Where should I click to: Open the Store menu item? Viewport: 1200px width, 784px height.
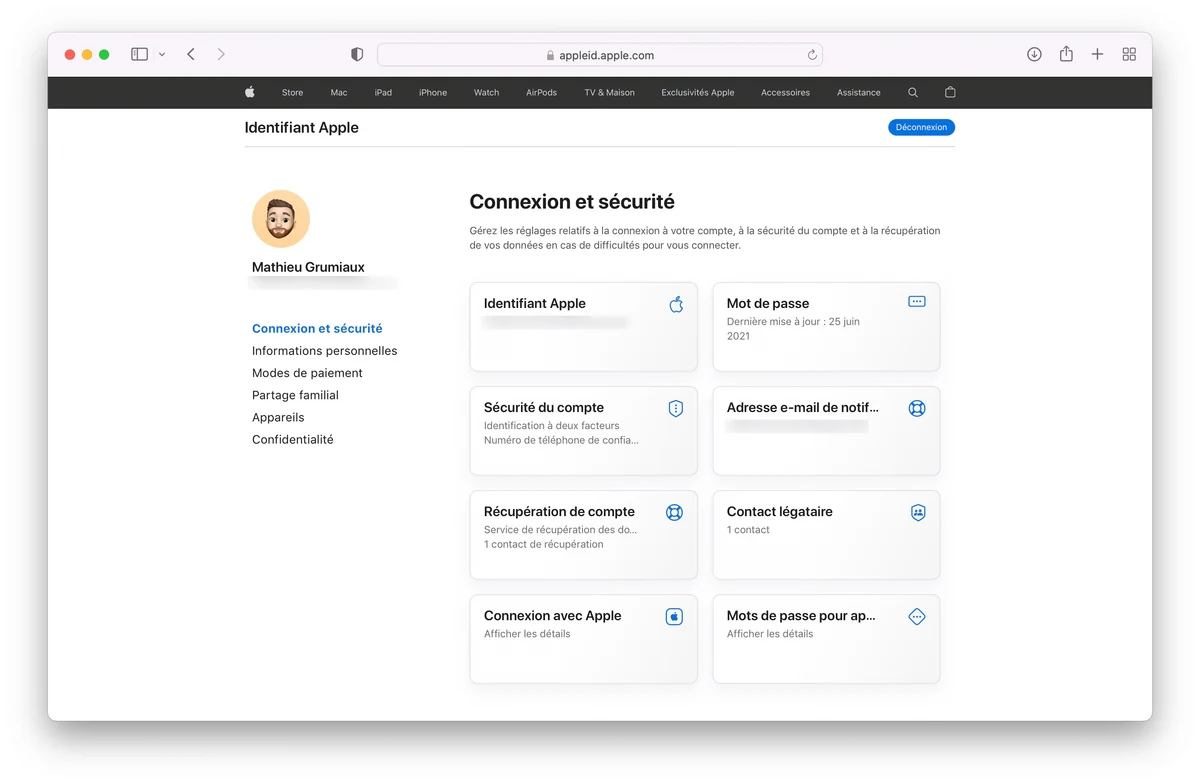292,92
